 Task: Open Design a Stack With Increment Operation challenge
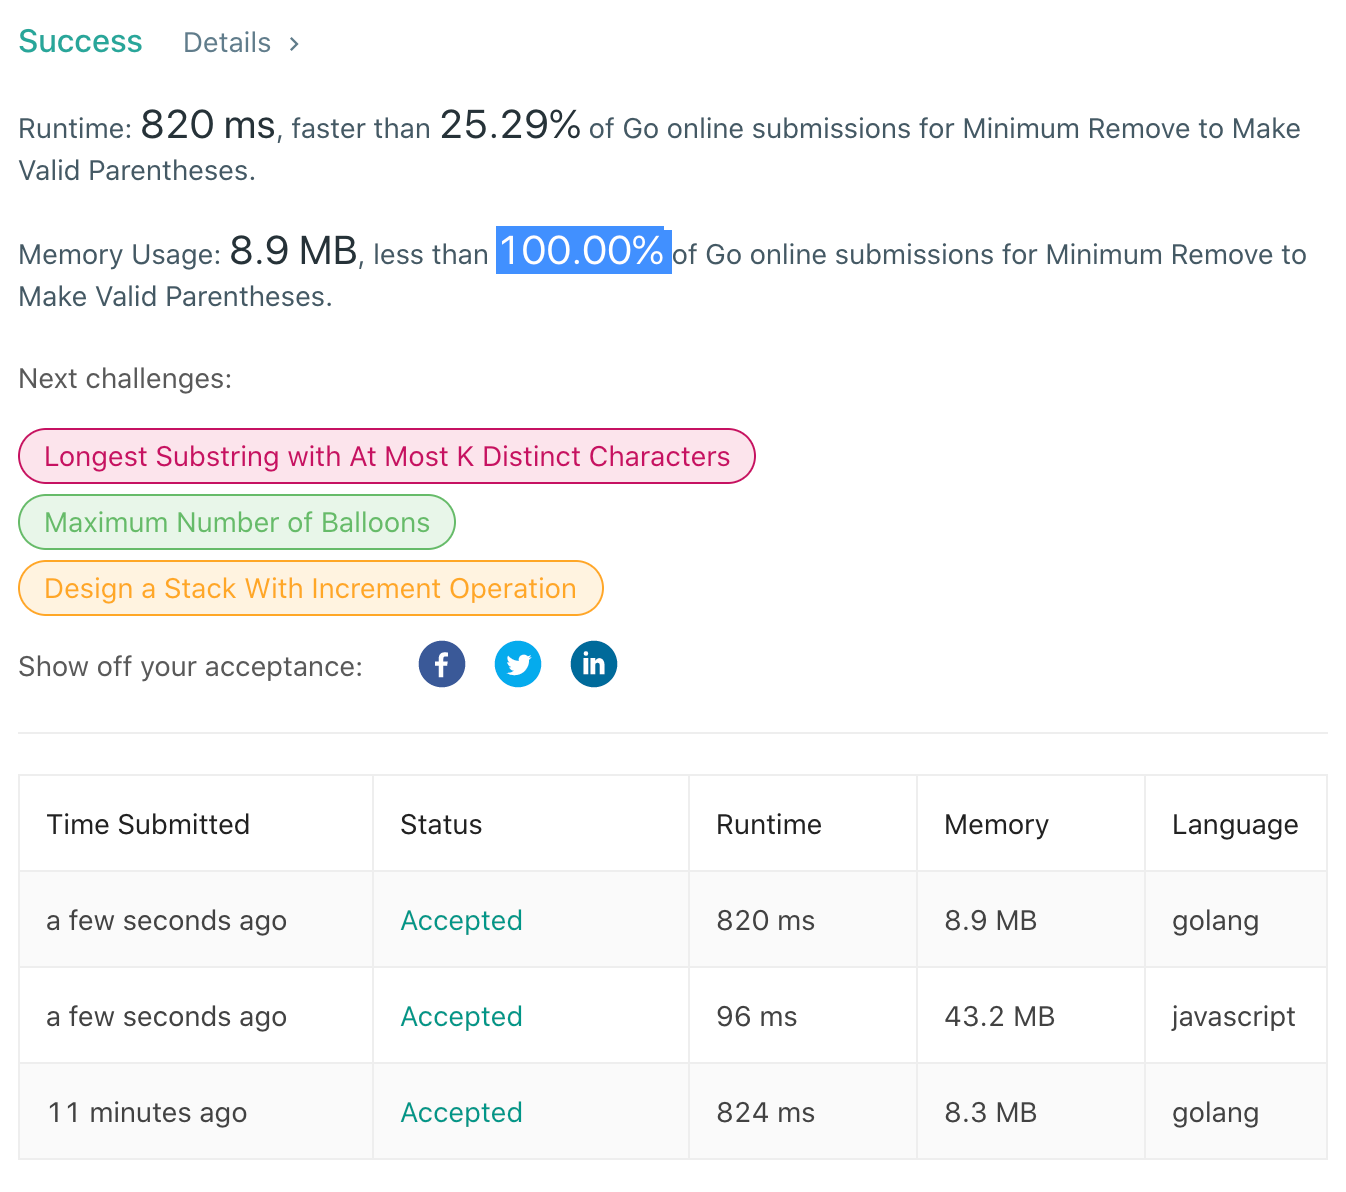pyautogui.click(x=310, y=588)
